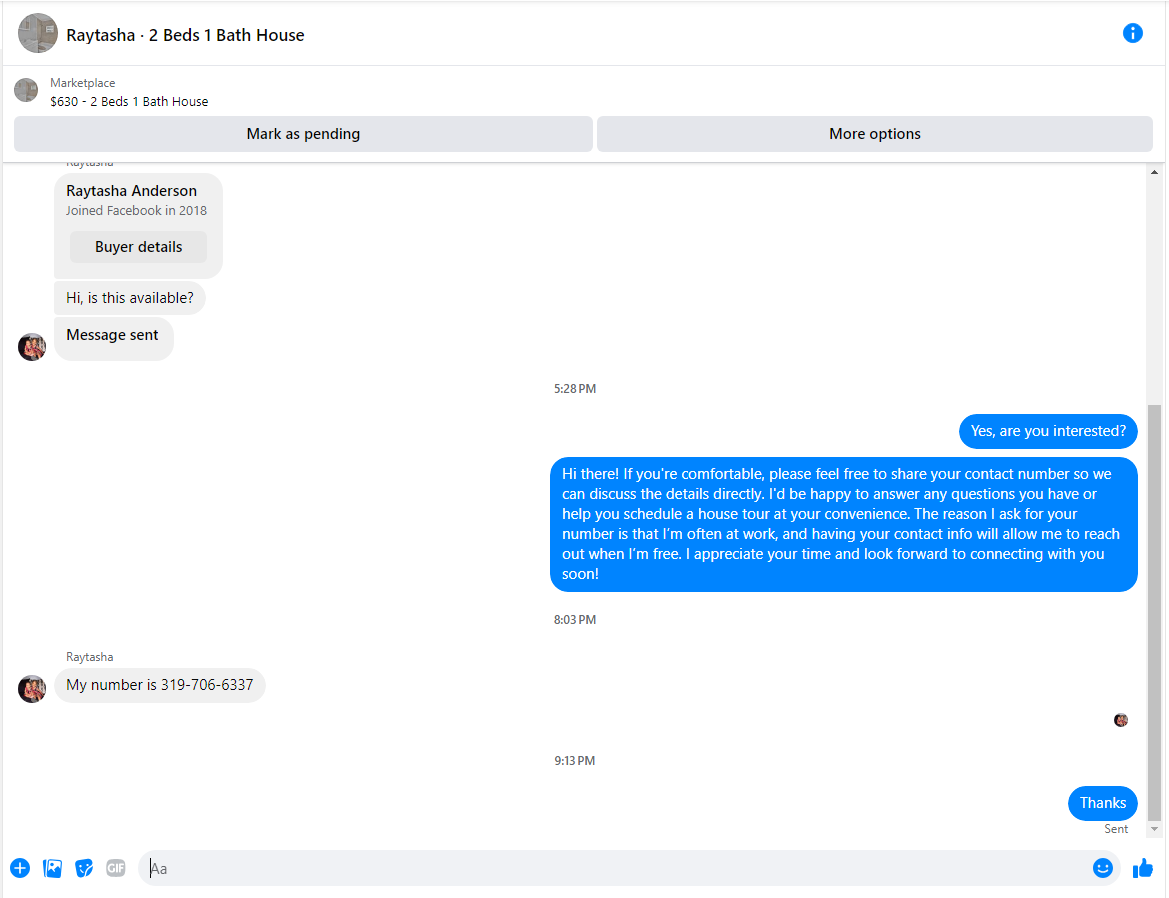Viewport: 1169px width, 898px height.
Task: Open the GIF picker
Action: [116, 868]
